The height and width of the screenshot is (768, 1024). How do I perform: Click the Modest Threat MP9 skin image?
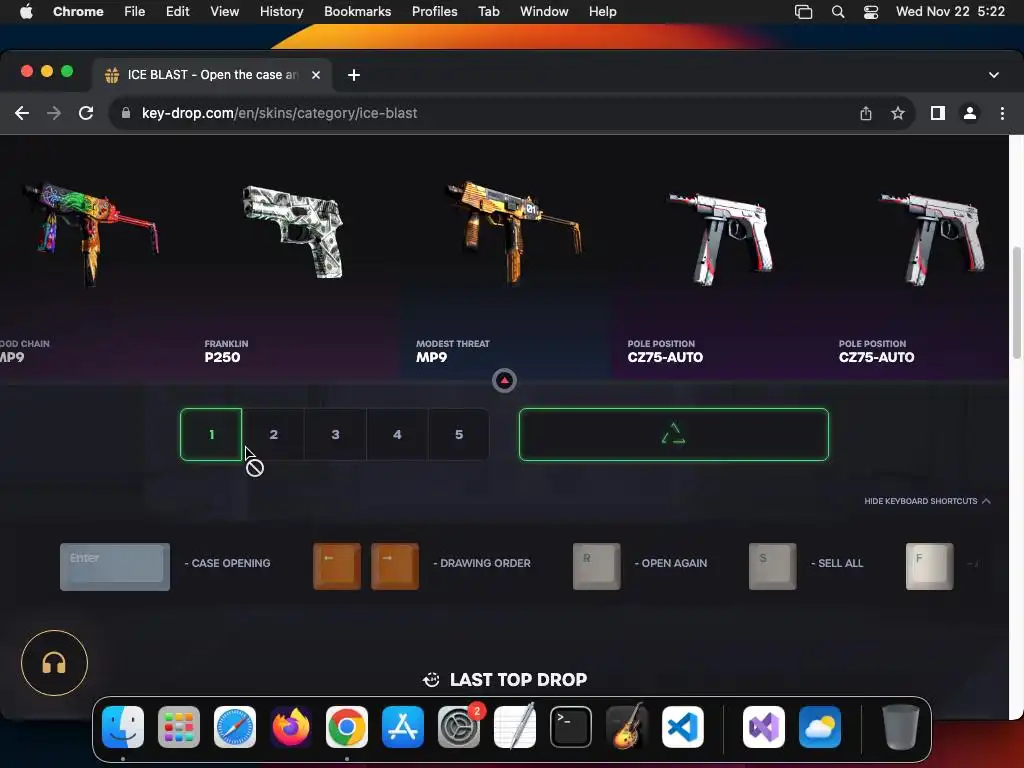click(513, 233)
